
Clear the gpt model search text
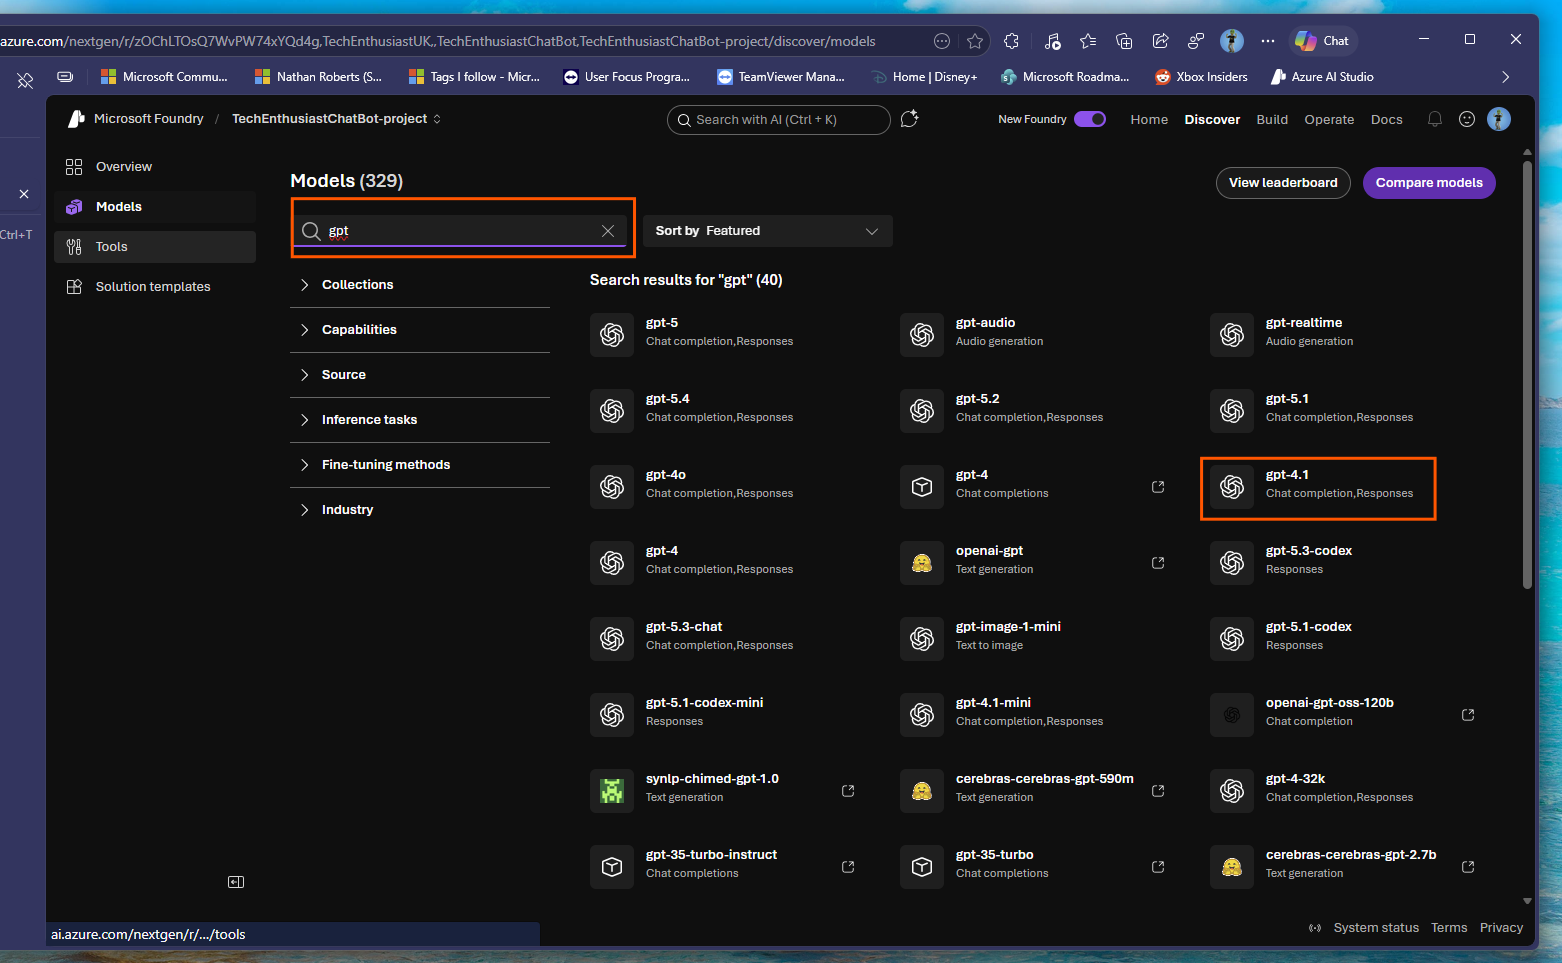pos(608,231)
